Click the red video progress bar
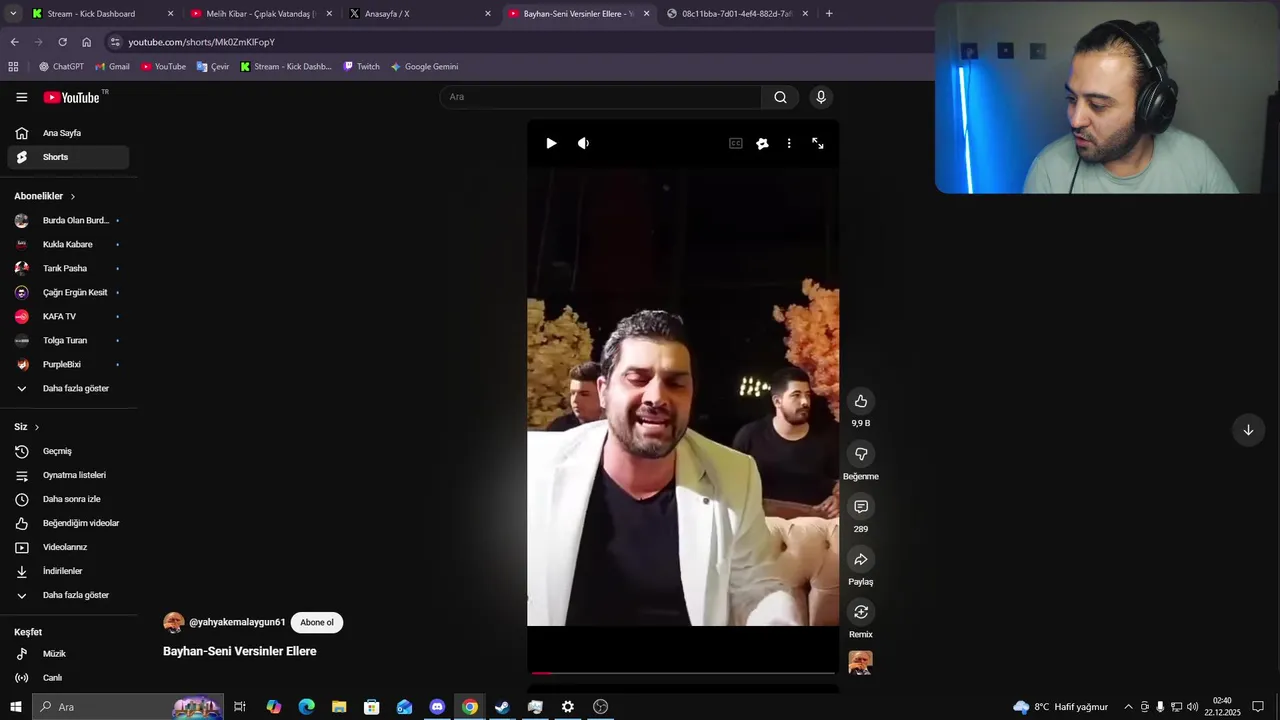Image resolution: width=1280 pixels, height=720 pixels. click(x=683, y=672)
